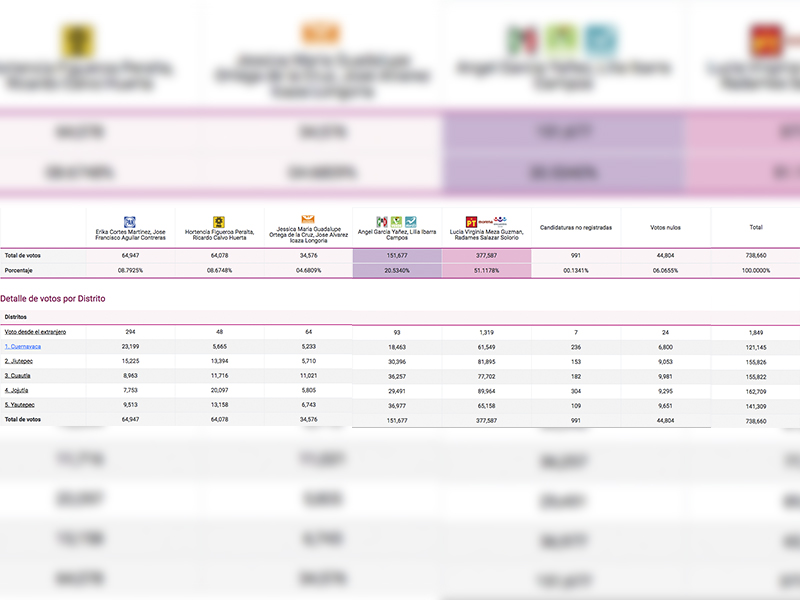Click candidate names Lucia Virginia Meza Guzman, Radames Salazar
The width and height of the screenshot is (800, 600).
click(x=486, y=235)
